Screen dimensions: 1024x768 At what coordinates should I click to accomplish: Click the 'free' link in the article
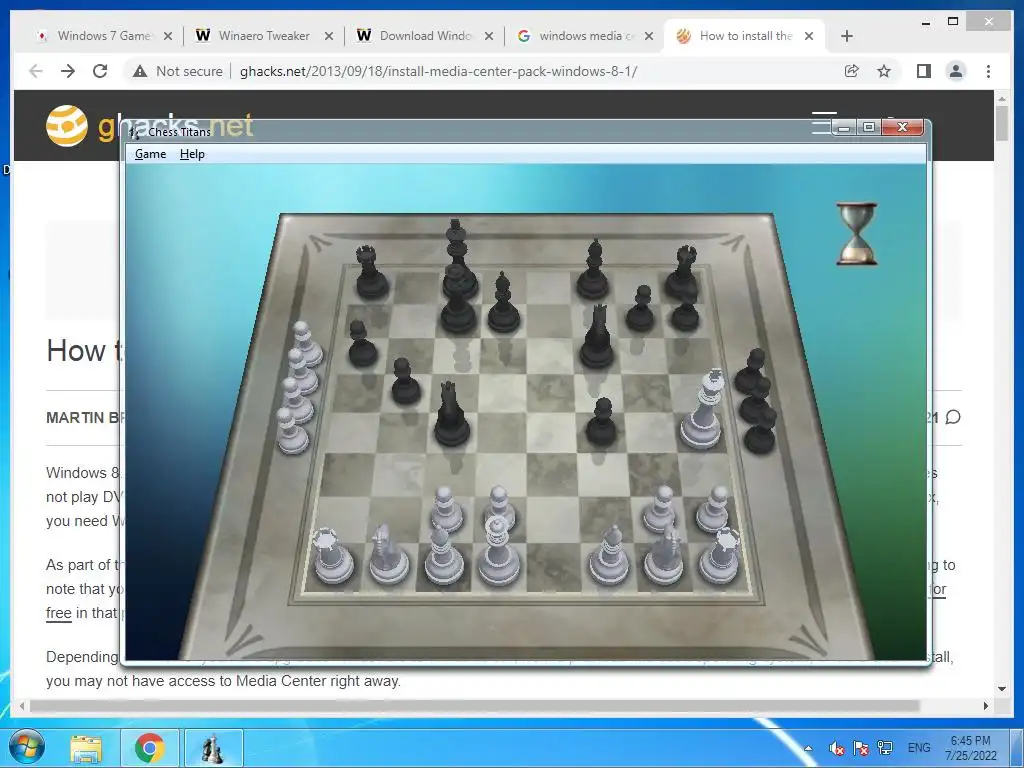[x=59, y=613]
